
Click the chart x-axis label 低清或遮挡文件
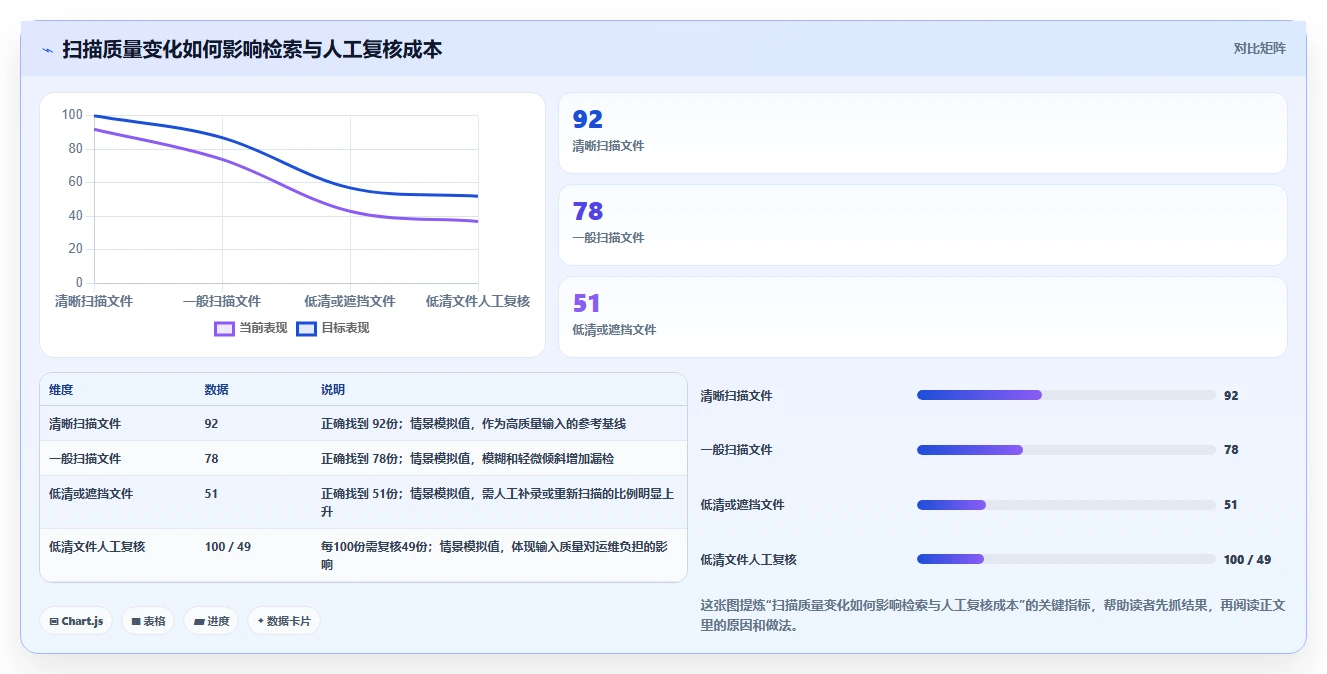pyautogui.click(x=350, y=301)
